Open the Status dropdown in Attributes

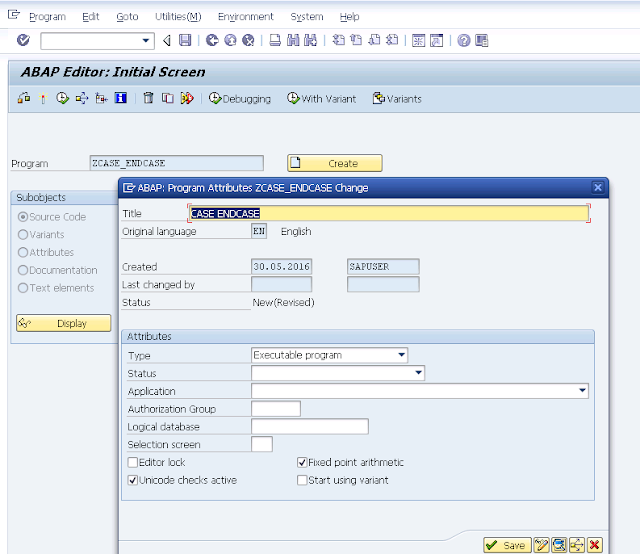338,373
